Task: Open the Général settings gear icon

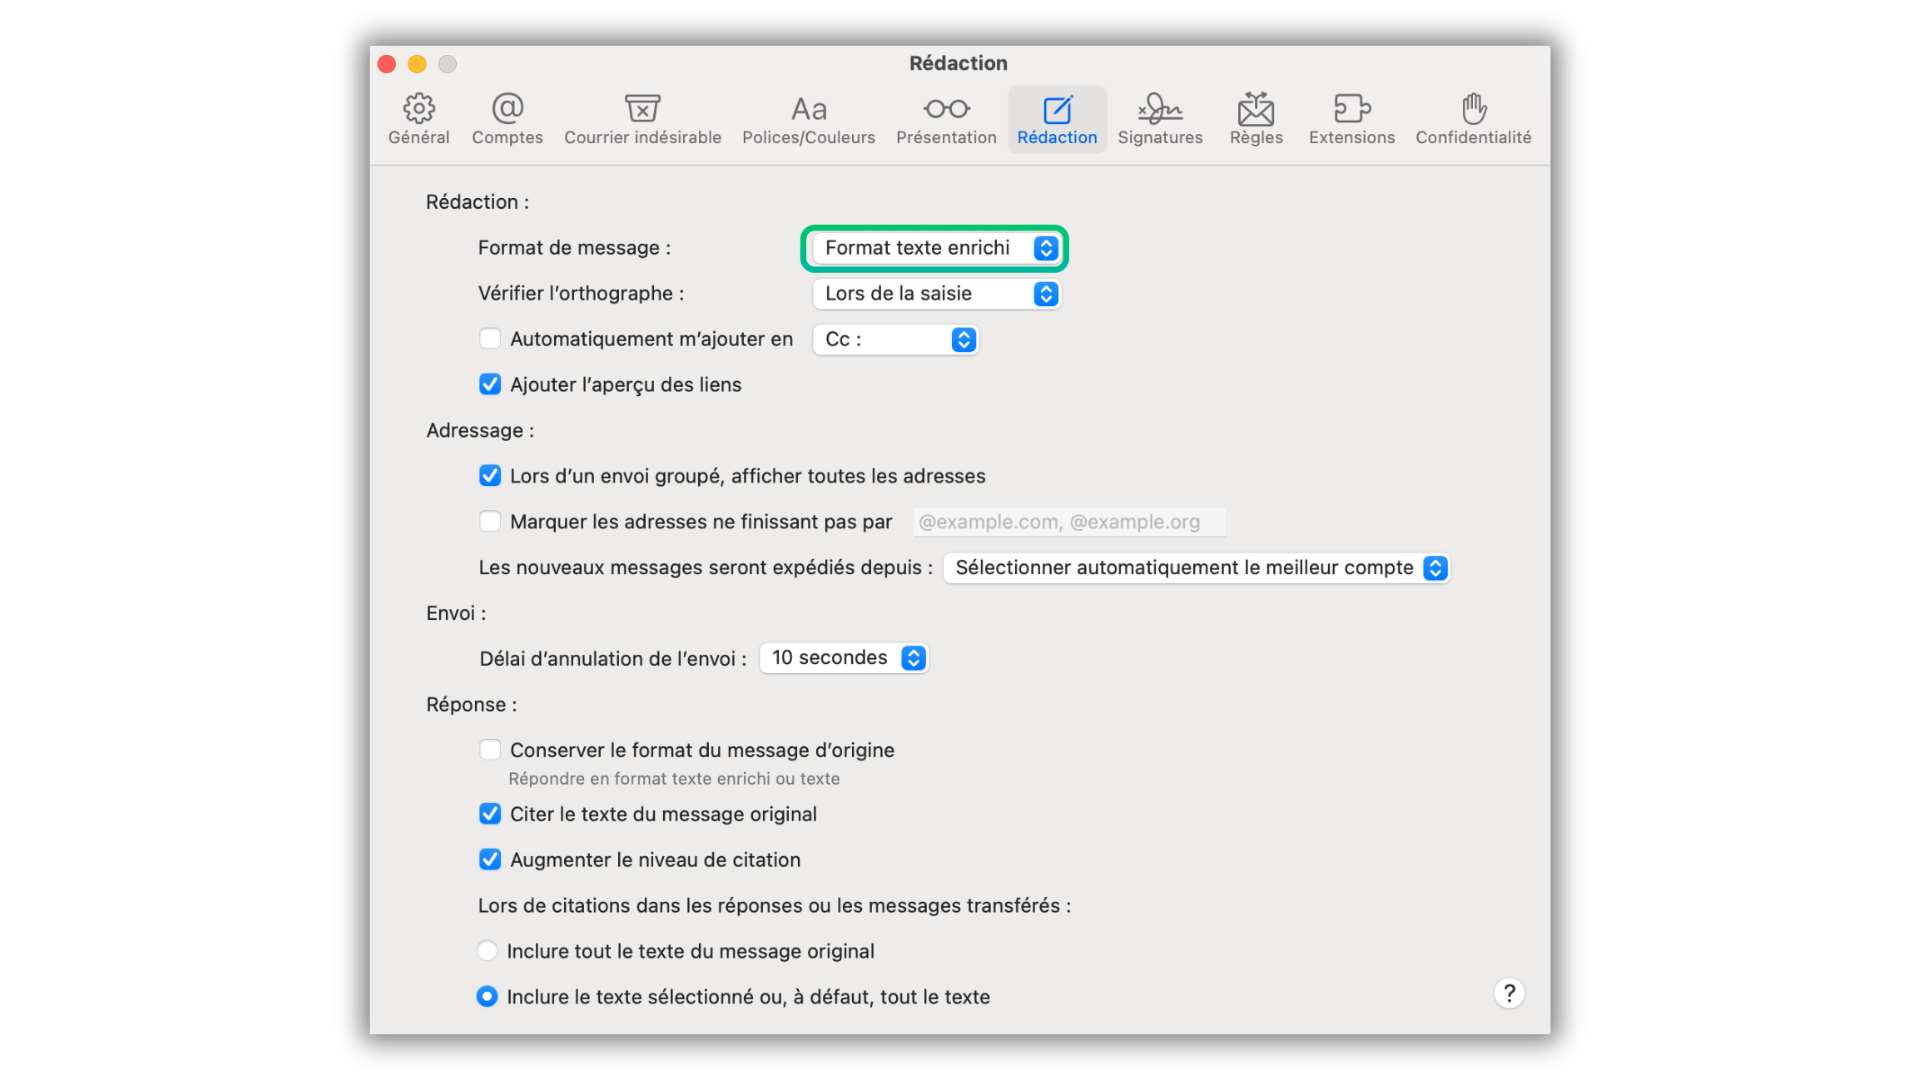Action: [418, 108]
